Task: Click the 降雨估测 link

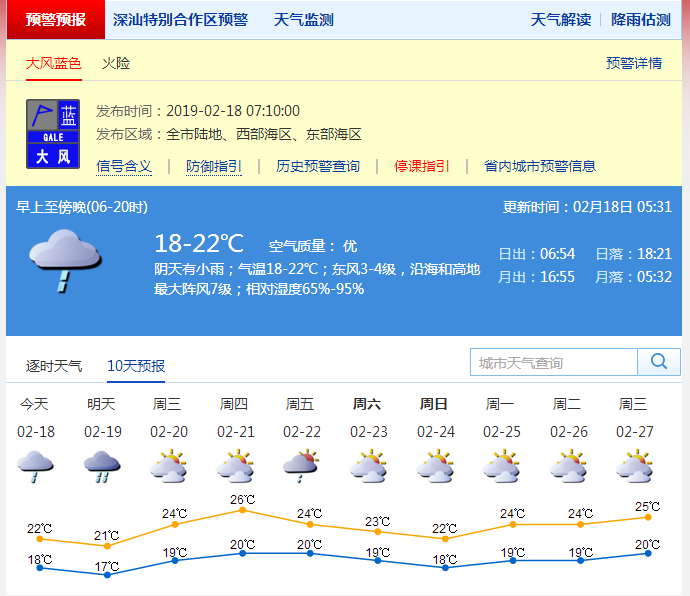Action: pyautogui.click(x=641, y=20)
